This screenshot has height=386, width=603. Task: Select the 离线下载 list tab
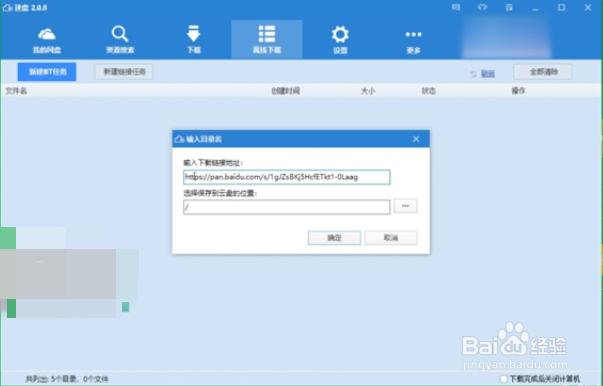pyautogui.click(x=267, y=39)
